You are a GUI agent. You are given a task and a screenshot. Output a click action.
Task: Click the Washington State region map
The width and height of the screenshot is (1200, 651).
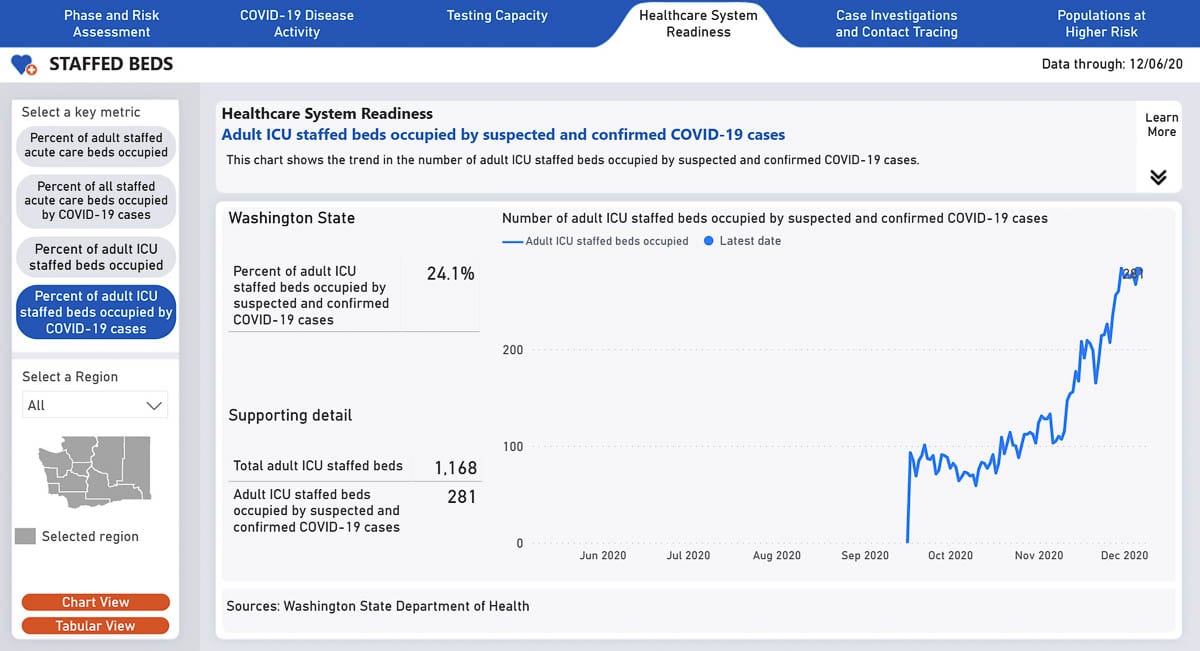94,468
